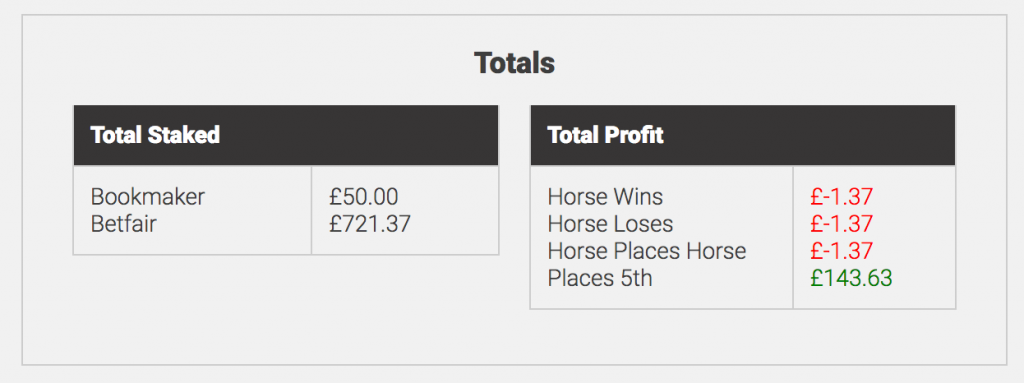
Task: Click the Total Profit values cell
Action: 874,237
